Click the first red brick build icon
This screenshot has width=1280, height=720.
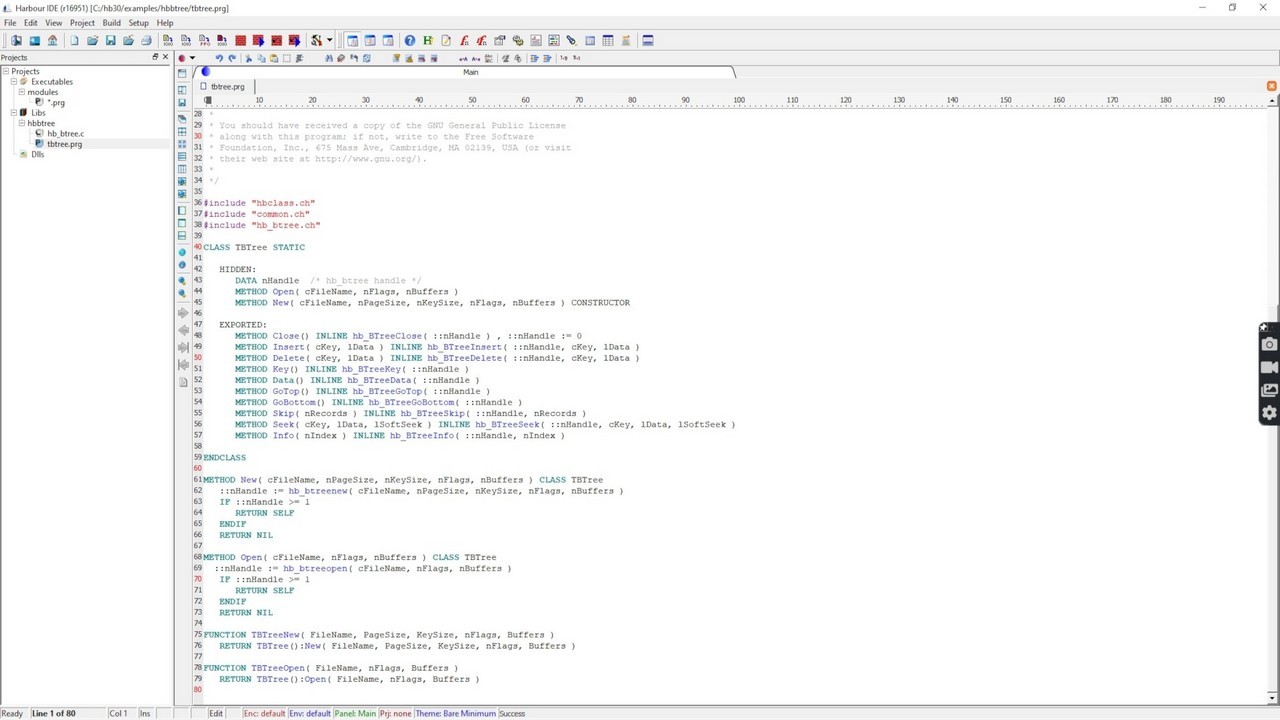(240, 40)
